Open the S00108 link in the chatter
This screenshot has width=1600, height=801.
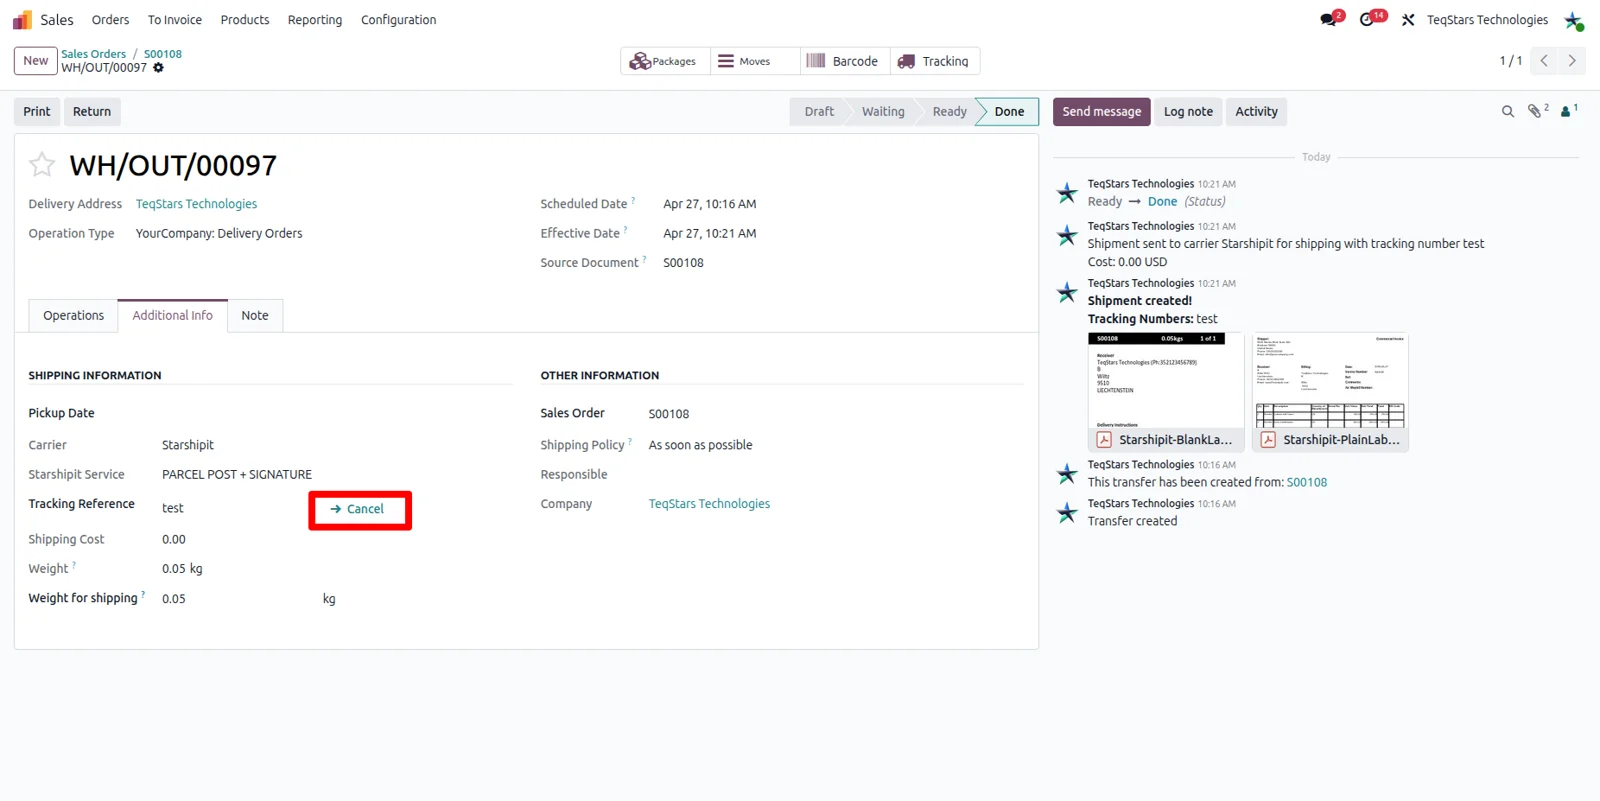pyautogui.click(x=1307, y=482)
